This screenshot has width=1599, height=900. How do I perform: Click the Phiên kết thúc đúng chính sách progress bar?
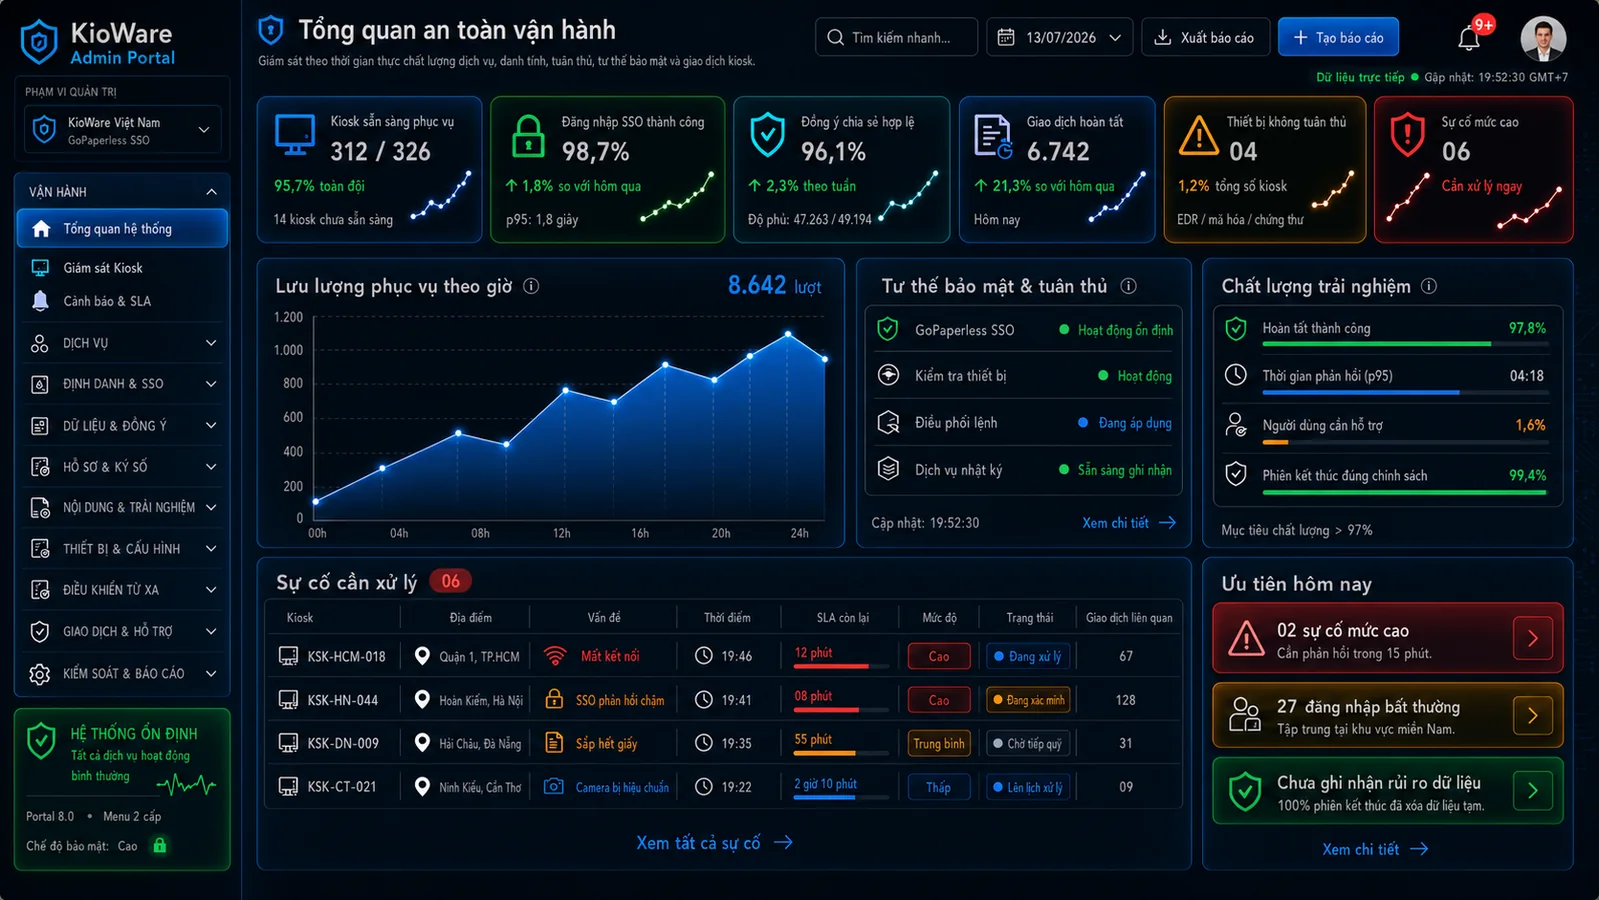pyautogui.click(x=1405, y=491)
